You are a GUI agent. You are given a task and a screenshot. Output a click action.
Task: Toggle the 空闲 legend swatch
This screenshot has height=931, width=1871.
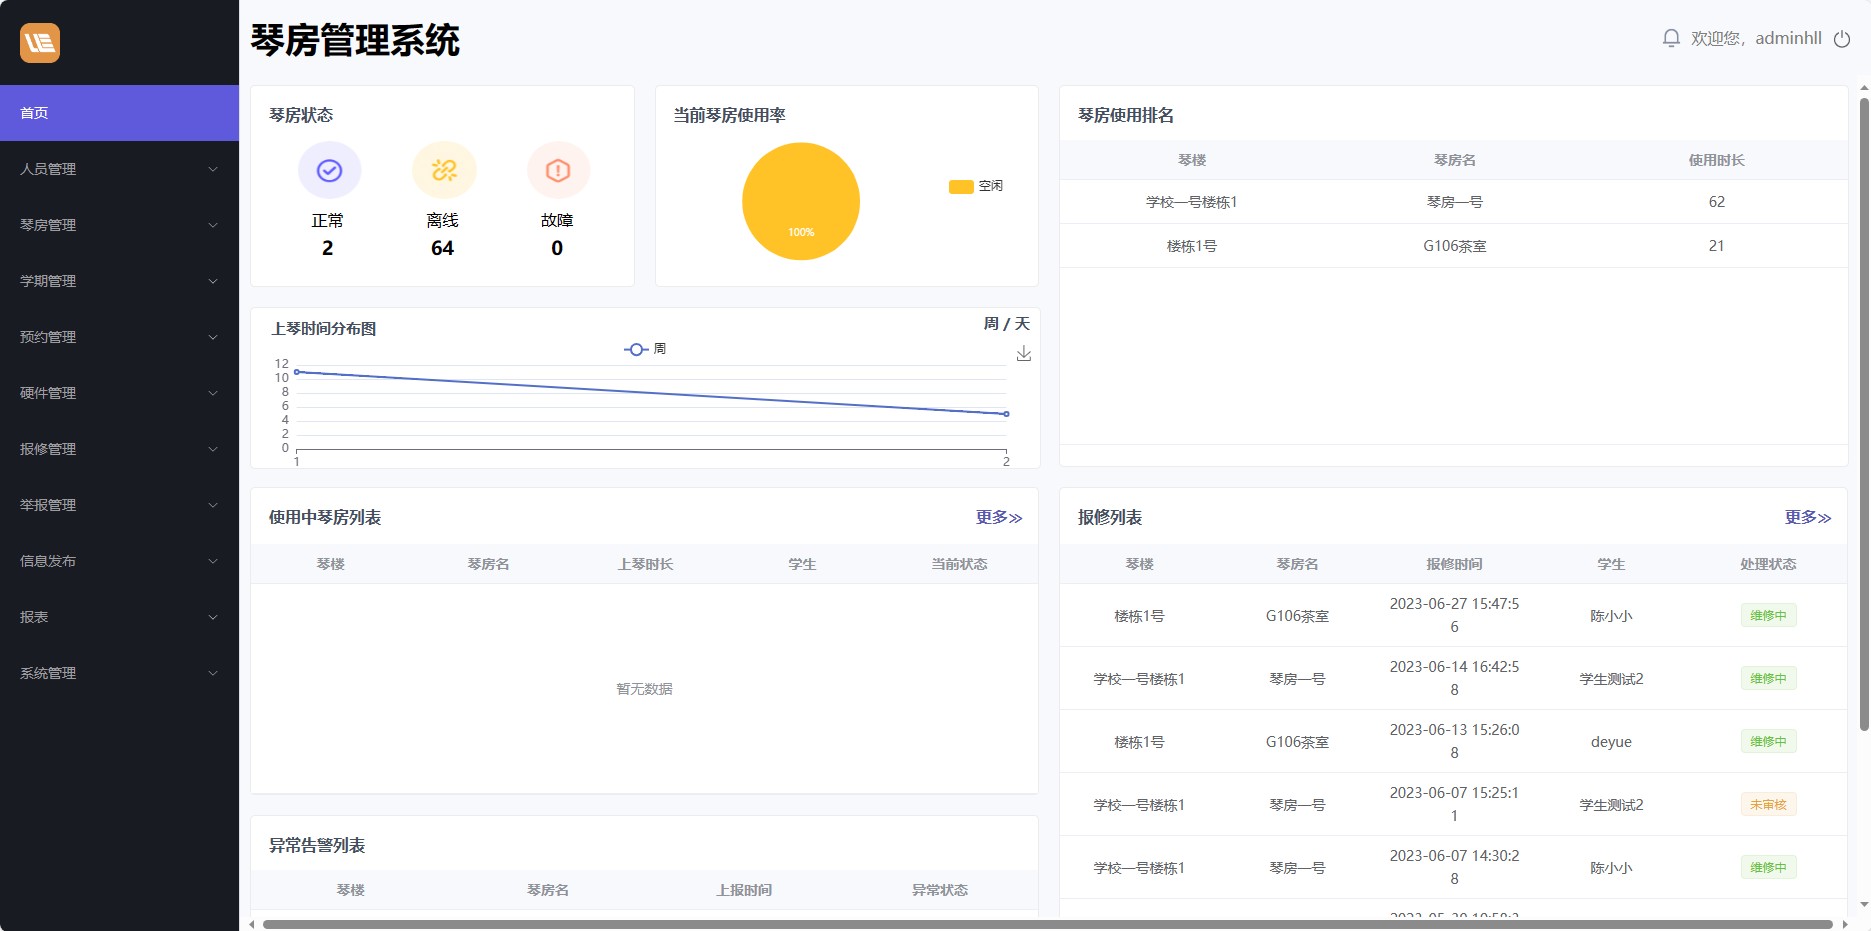pos(961,186)
